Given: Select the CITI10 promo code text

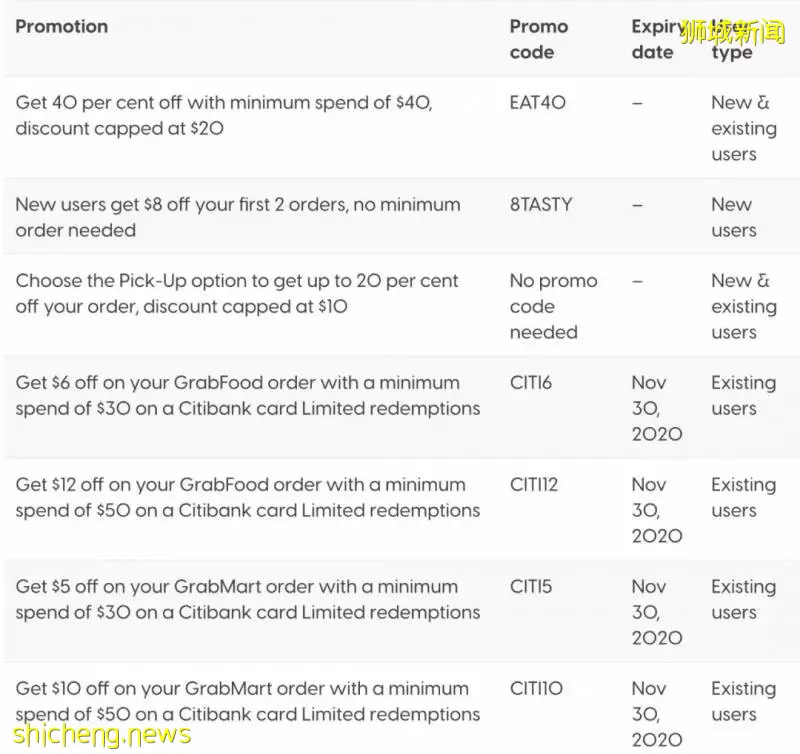Looking at the screenshot, I should tap(536, 689).
